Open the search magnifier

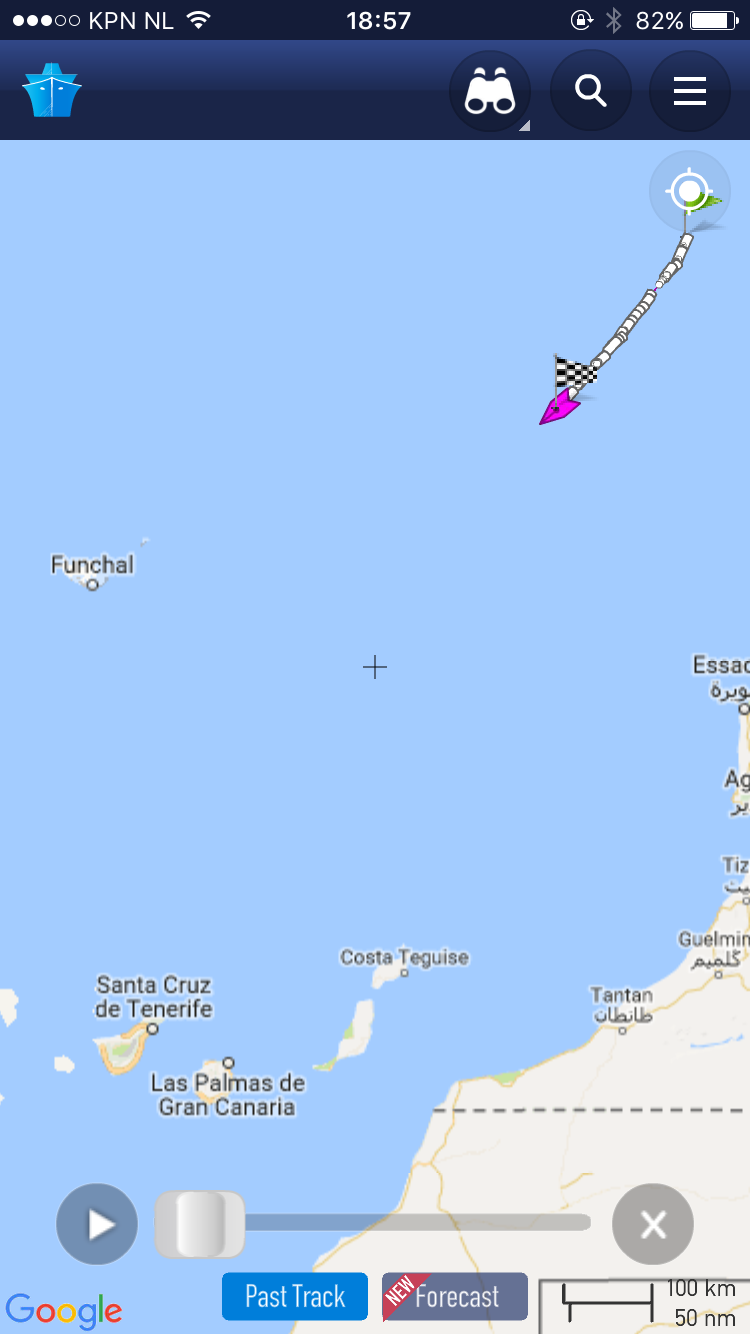(591, 91)
